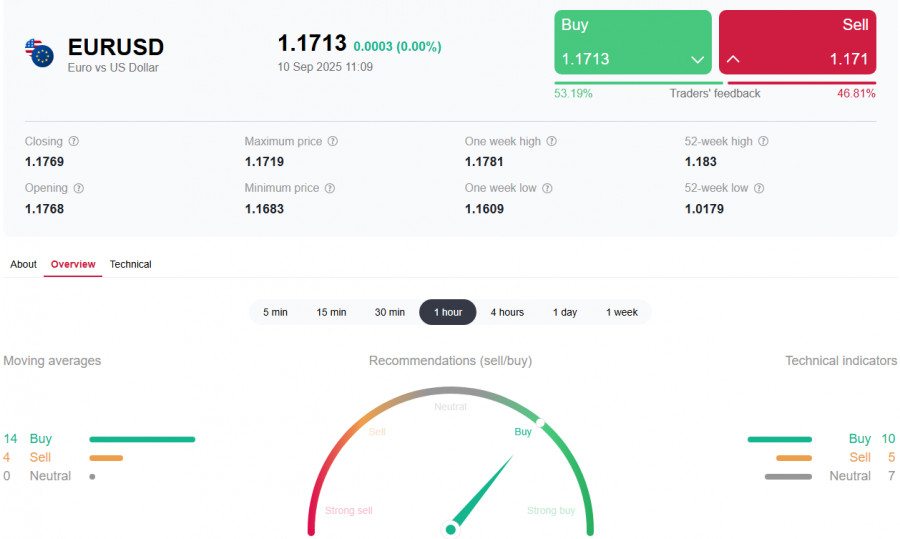Click the Traders' feedback label
Screen dimensions: 900x539
click(x=715, y=94)
